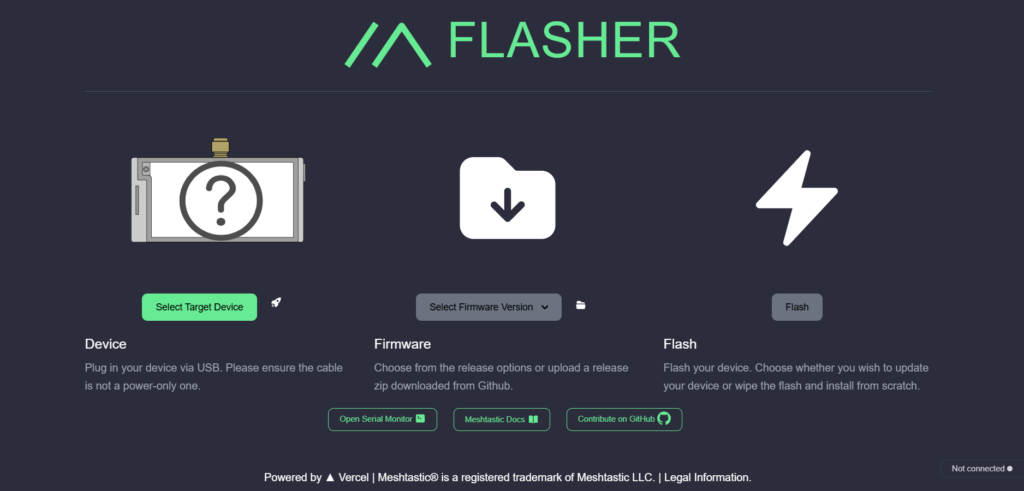The width and height of the screenshot is (1024, 491).
Task: Expand the firmware version chevron arrow
Action: coord(545,308)
